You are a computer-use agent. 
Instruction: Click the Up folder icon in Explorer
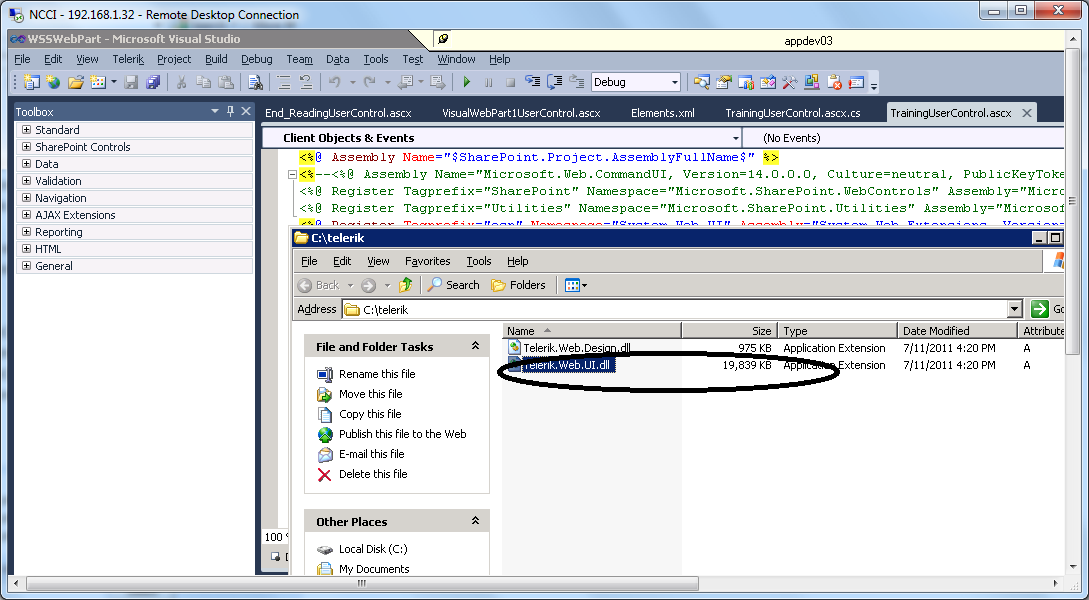pyautogui.click(x=406, y=285)
